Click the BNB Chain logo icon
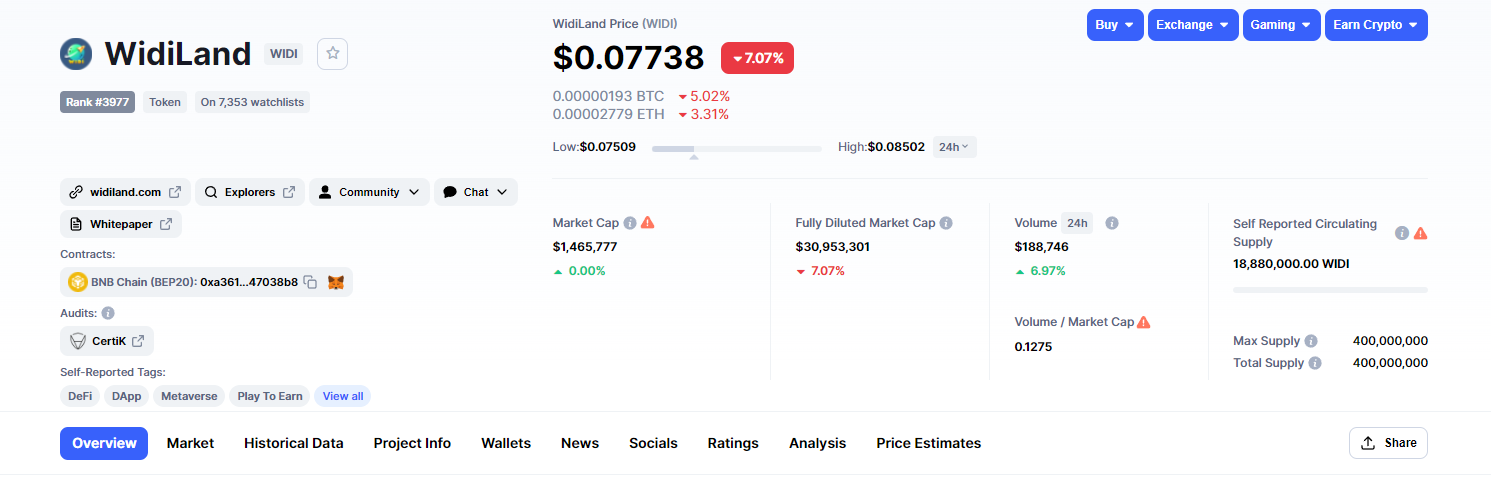Screen dimensions: 1491x484 coord(76,283)
